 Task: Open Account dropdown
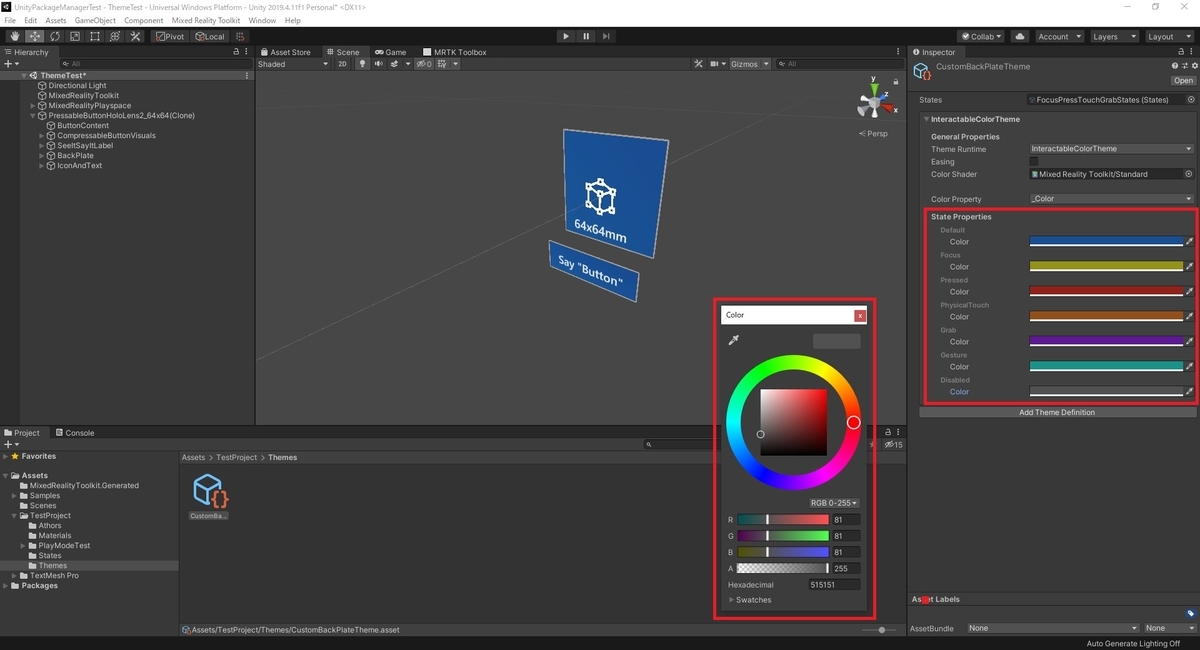(x=1059, y=36)
